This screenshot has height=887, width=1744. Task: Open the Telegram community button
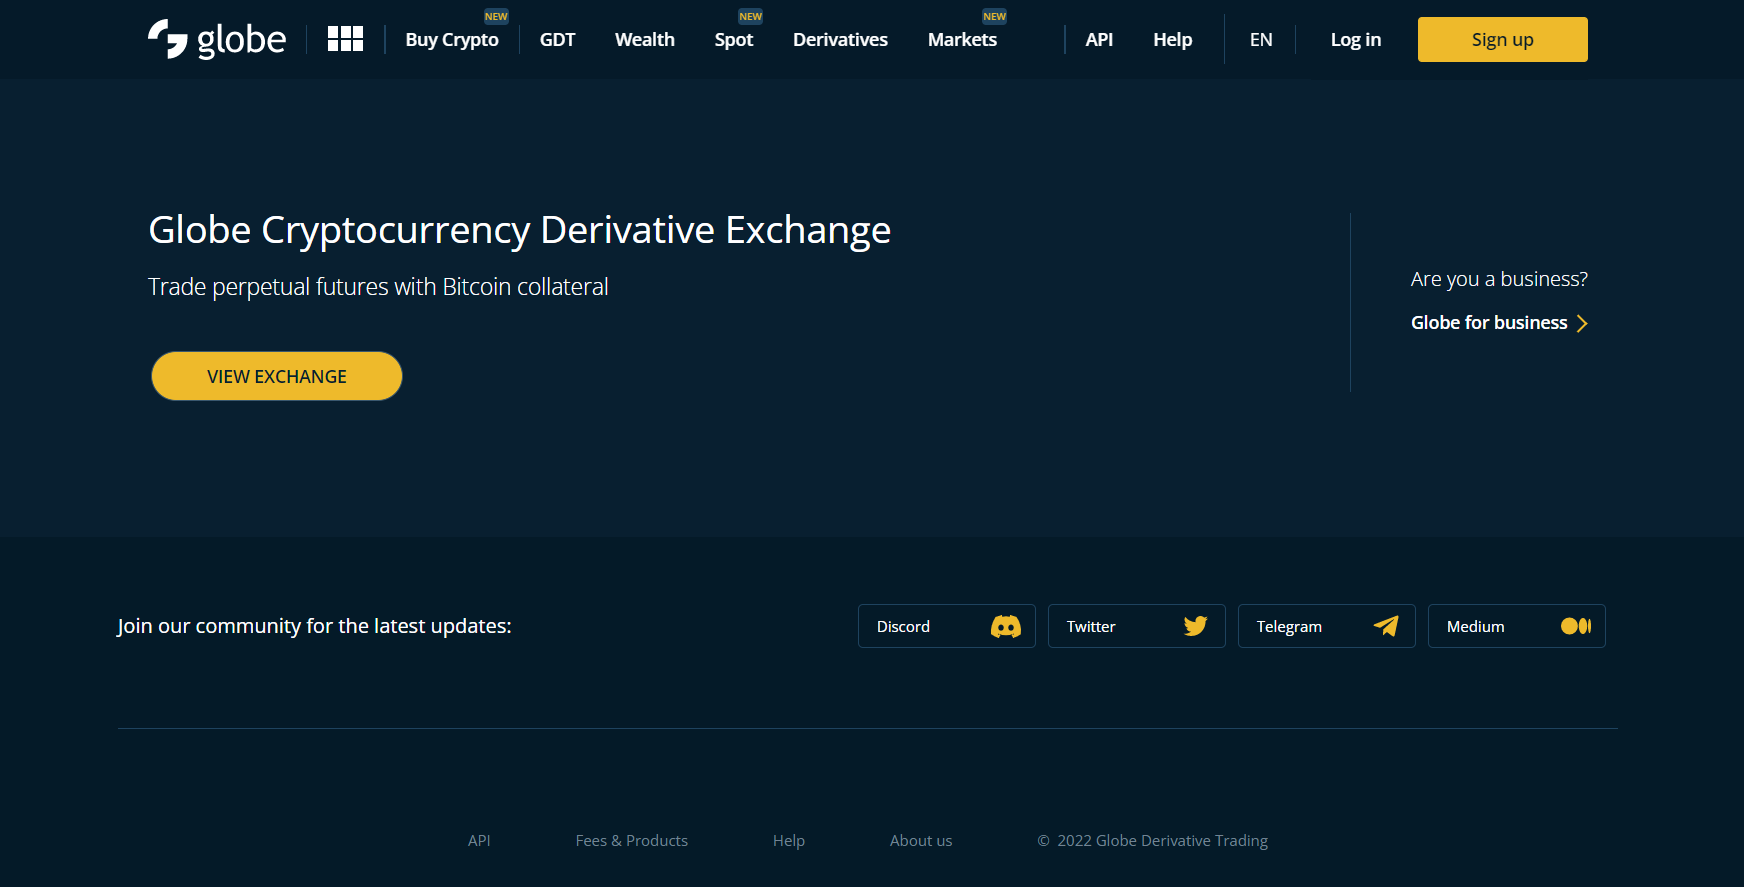point(1326,626)
